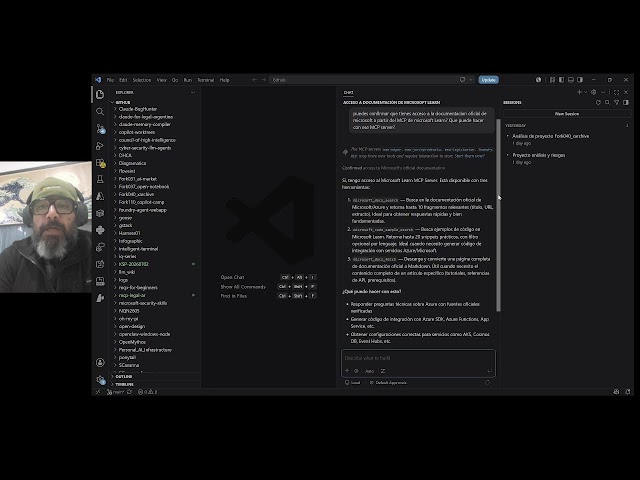Open the Auto model picker in chat input

[x=369, y=371]
